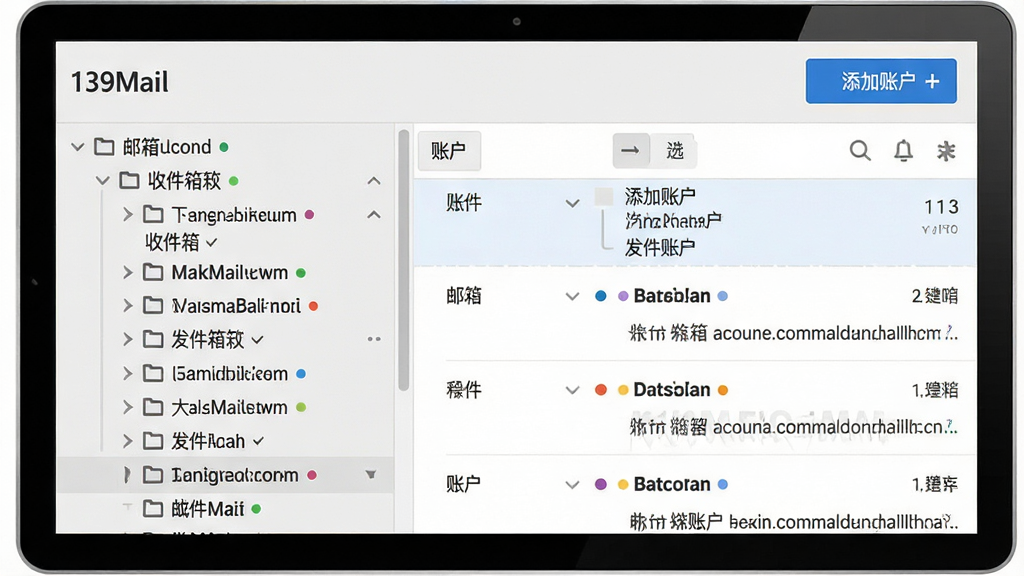The image size is (1024, 576).
Task: Click the 113 count in 账件 row
Action: [x=941, y=207]
